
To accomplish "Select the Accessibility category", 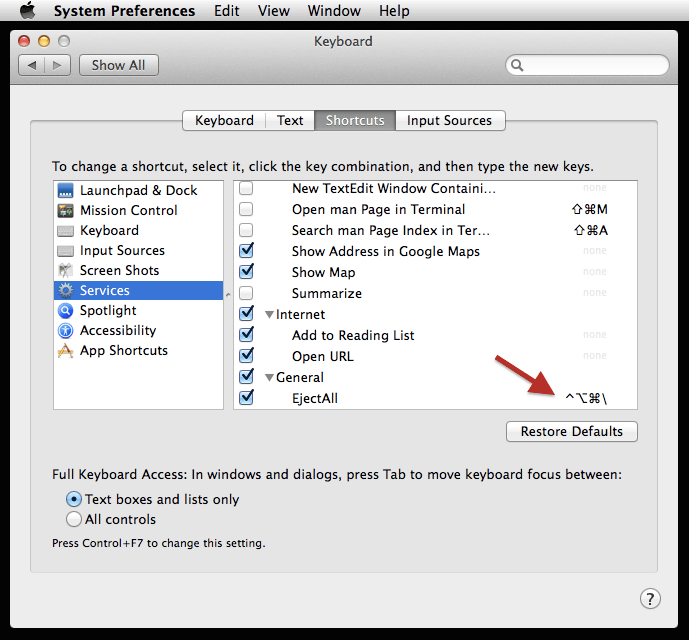I will pyautogui.click(x=138, y=331).
